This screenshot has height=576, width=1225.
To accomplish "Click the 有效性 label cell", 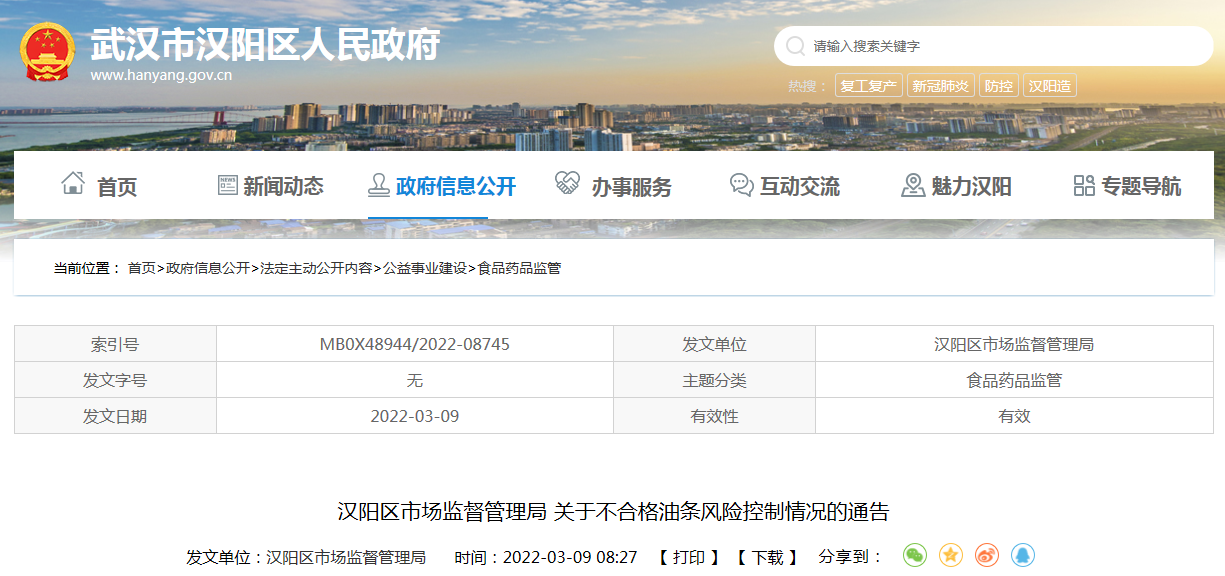I will click(x=714, y=416).
